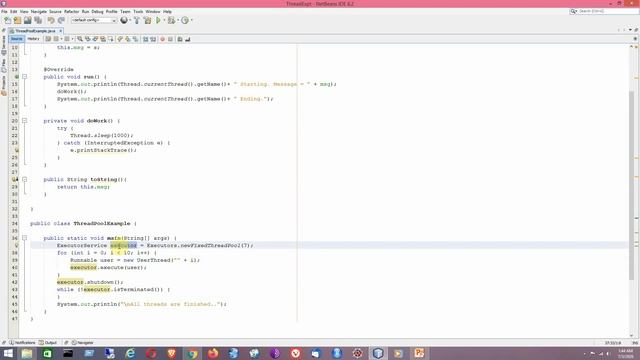Click the Uncomment code icon
Image resolution: width=640 pixels, height=360 pixels.
[187, 39]
